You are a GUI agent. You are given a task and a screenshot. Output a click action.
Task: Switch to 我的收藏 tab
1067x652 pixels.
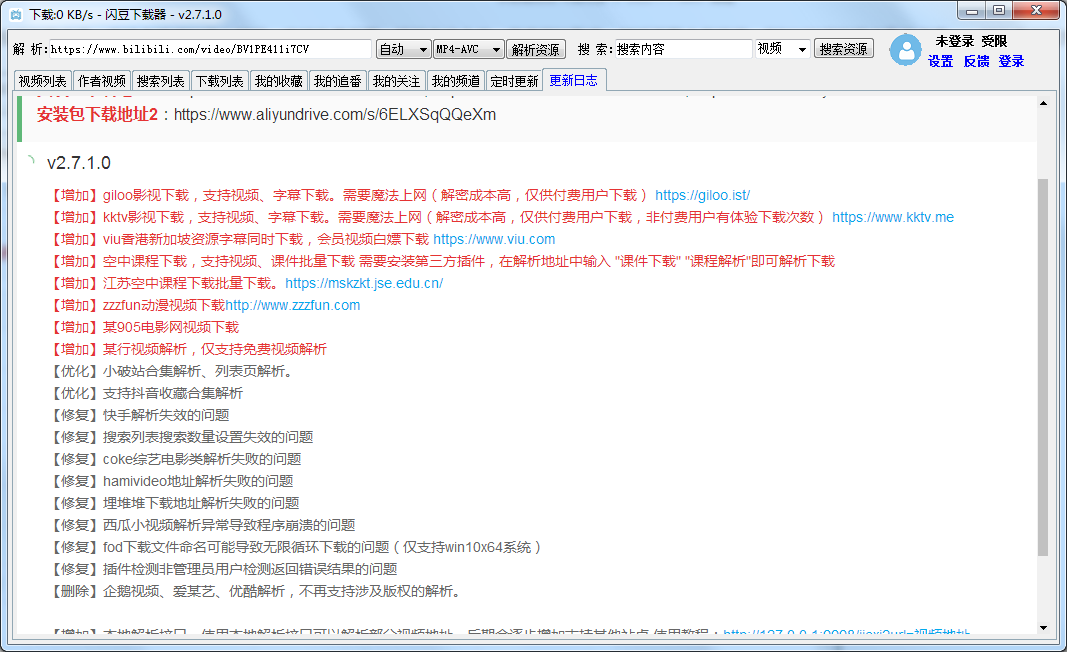click(x=278, y=81)
